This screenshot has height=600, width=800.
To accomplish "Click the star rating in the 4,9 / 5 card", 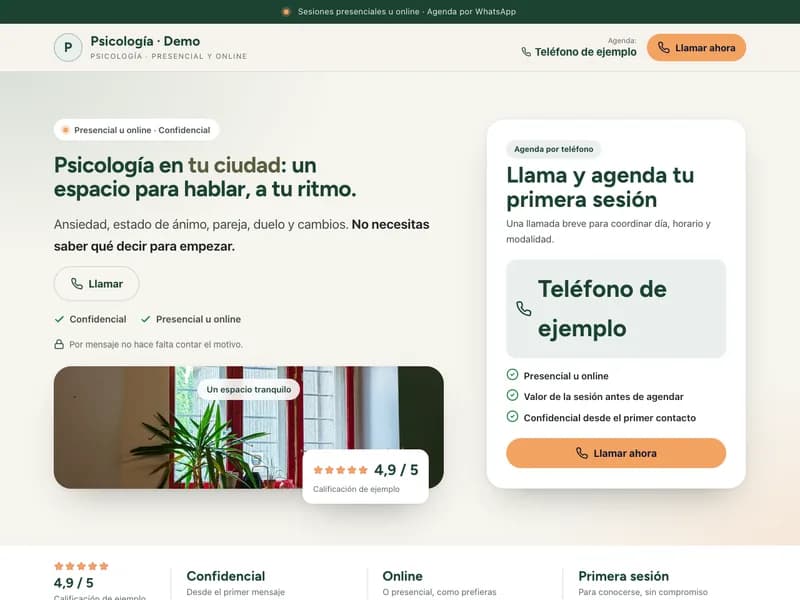I will (x=340, y=470).
